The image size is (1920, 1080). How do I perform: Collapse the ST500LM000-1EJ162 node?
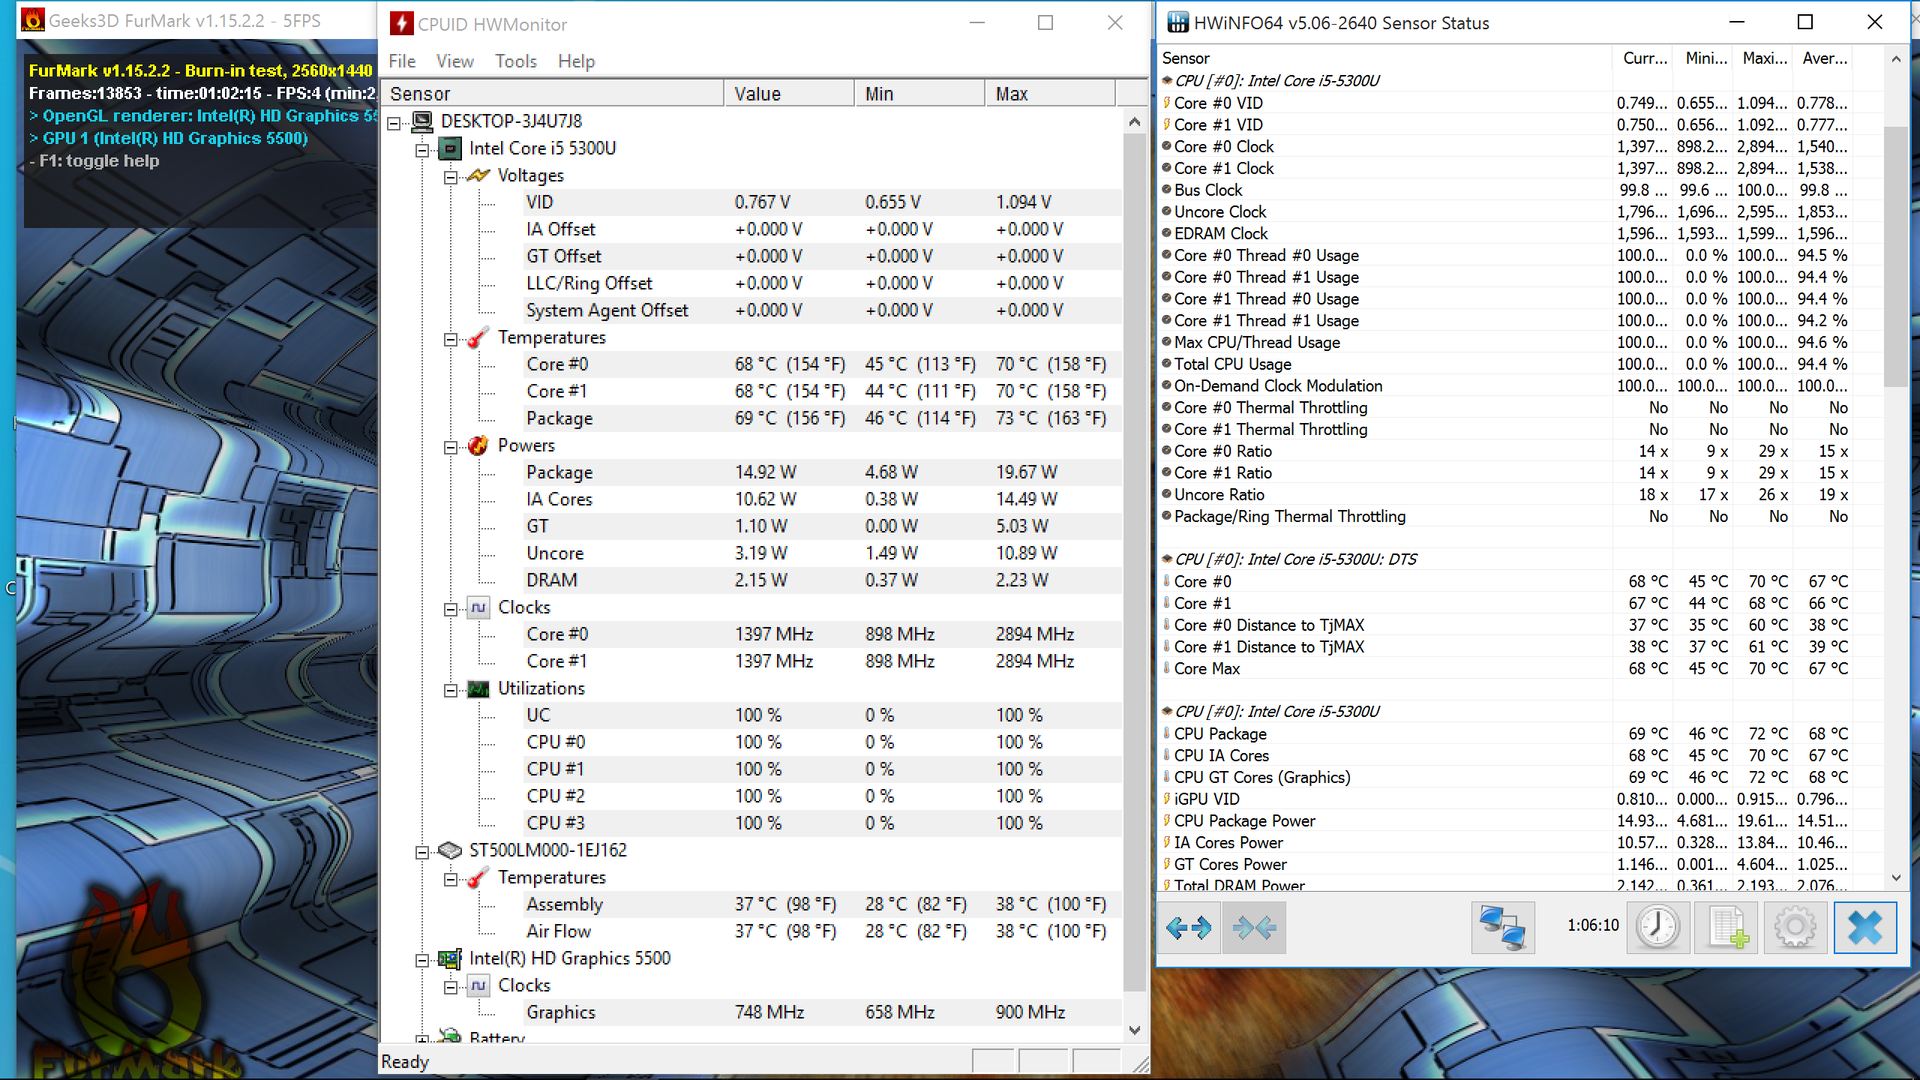[x=422, y=852]
